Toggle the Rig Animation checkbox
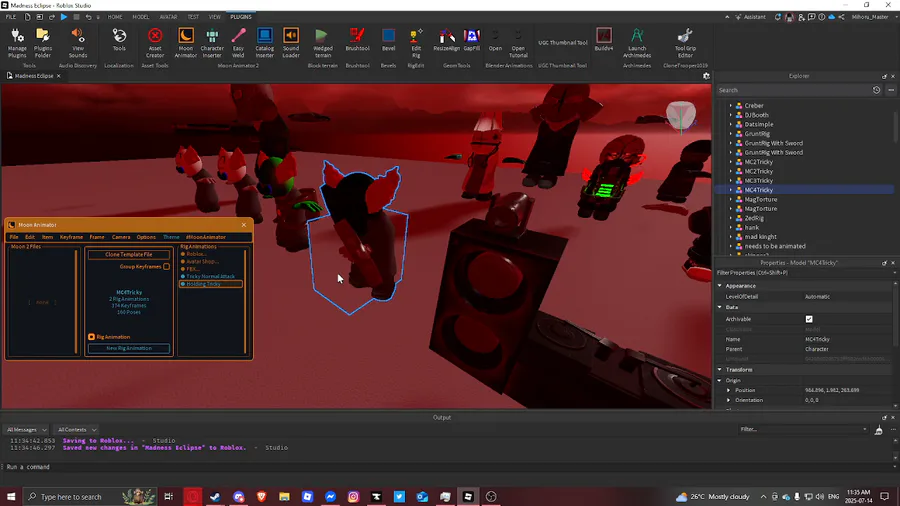Viewport: 900px width, 506px height. (91, 337)
